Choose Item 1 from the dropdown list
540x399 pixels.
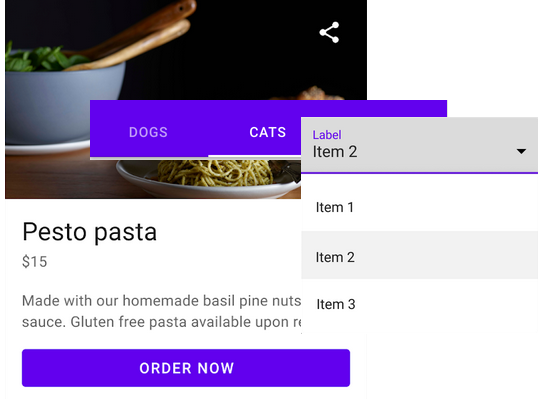tap(419, 207)
